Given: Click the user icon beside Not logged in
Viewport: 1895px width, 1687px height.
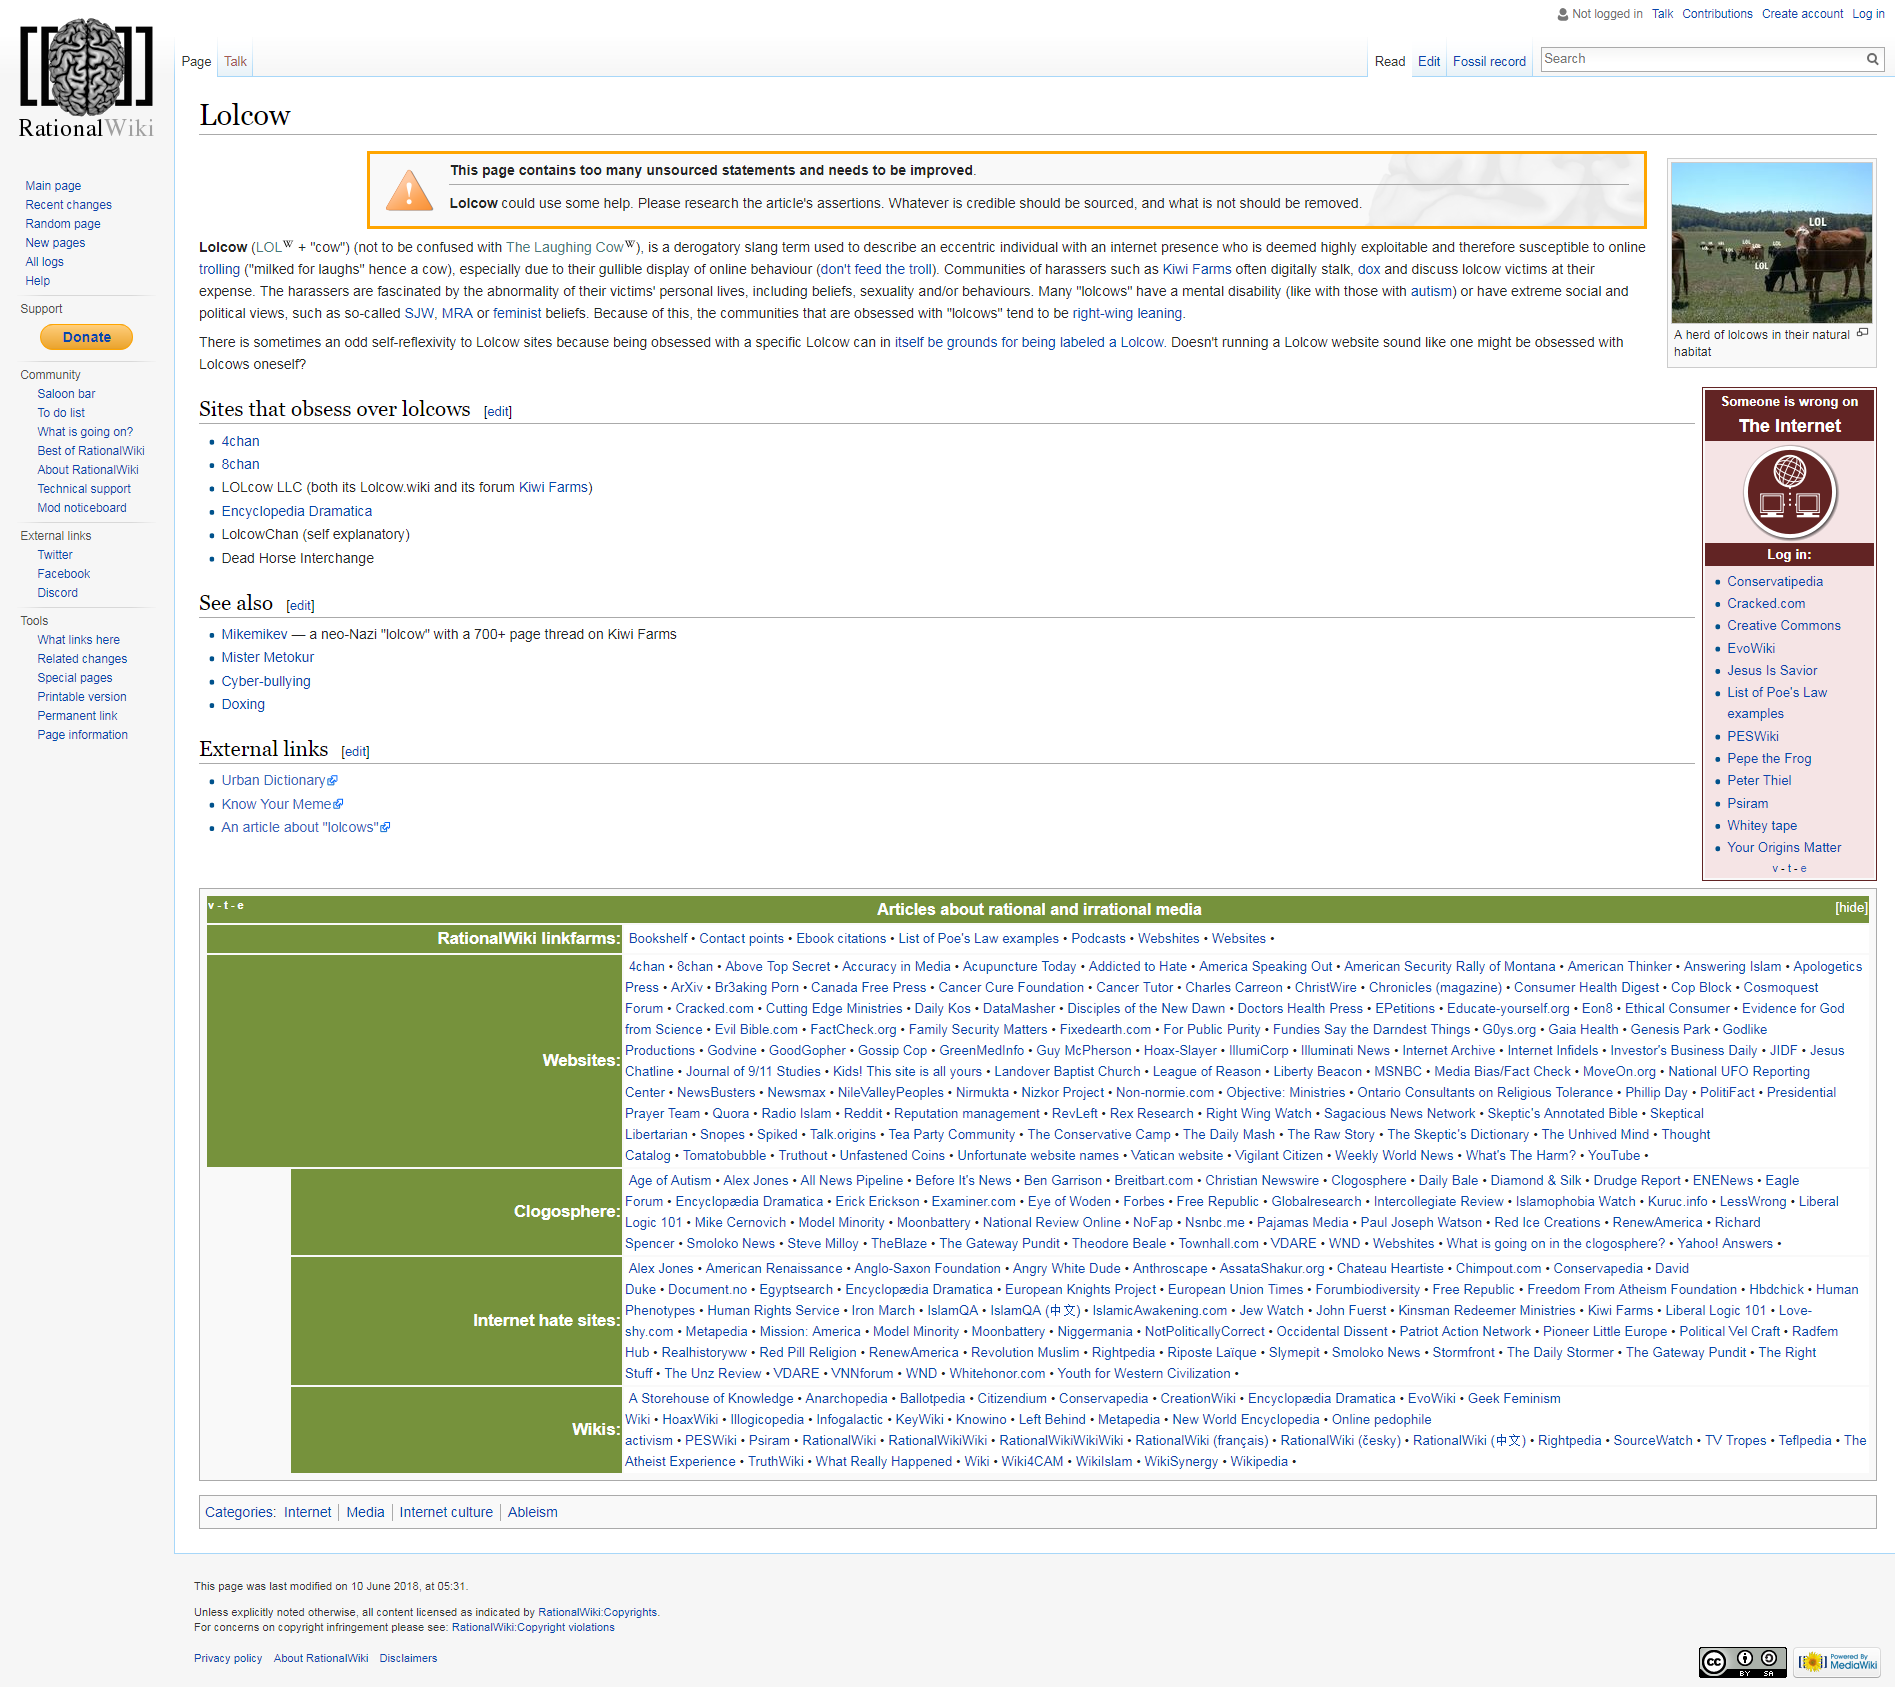Looking at the screenshot, I should 1563,14.
